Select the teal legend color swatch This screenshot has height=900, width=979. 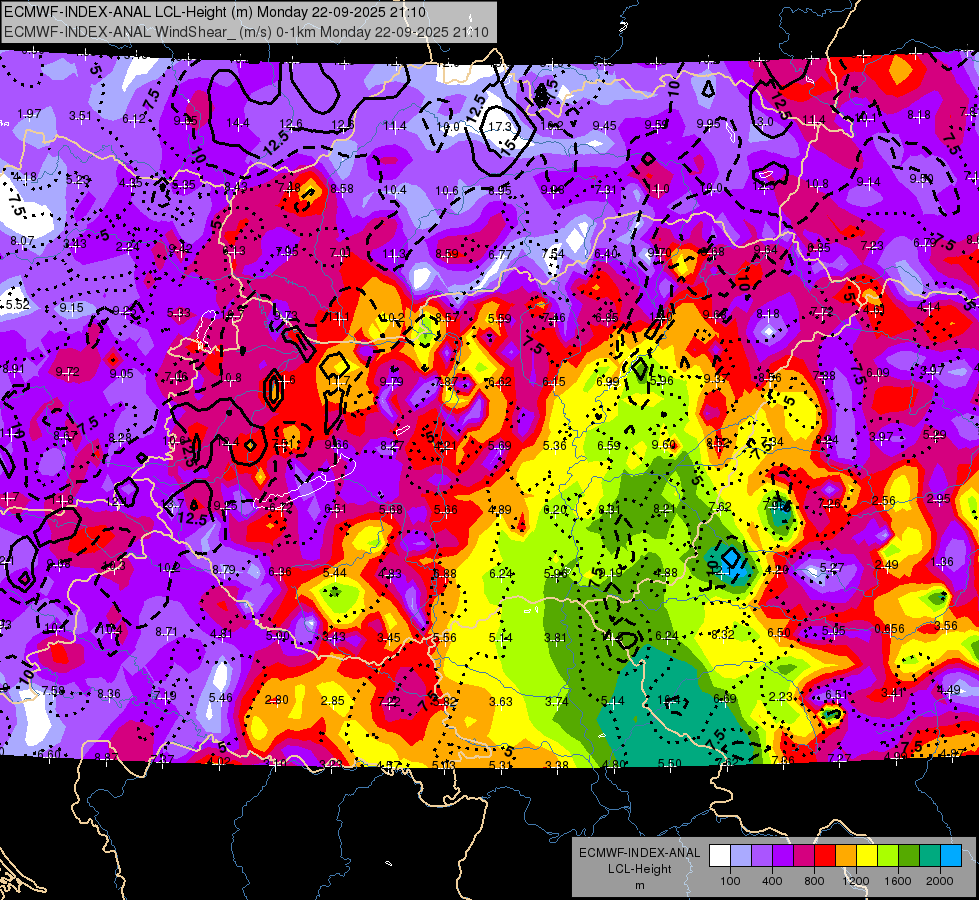930,856
